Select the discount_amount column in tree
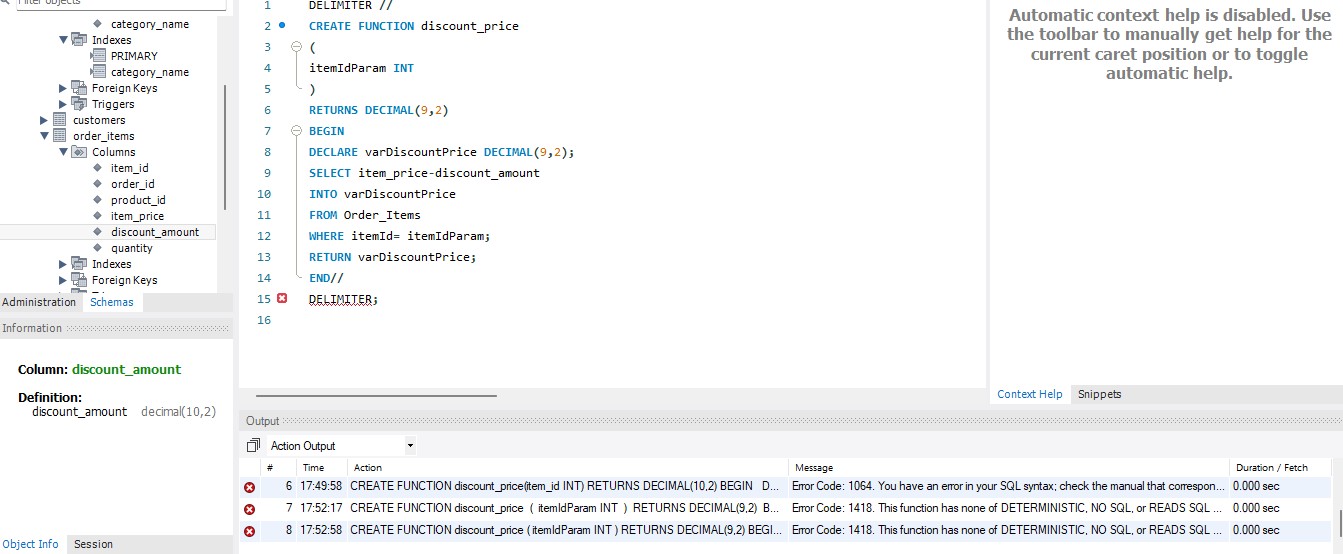 (x=155, y=232)
